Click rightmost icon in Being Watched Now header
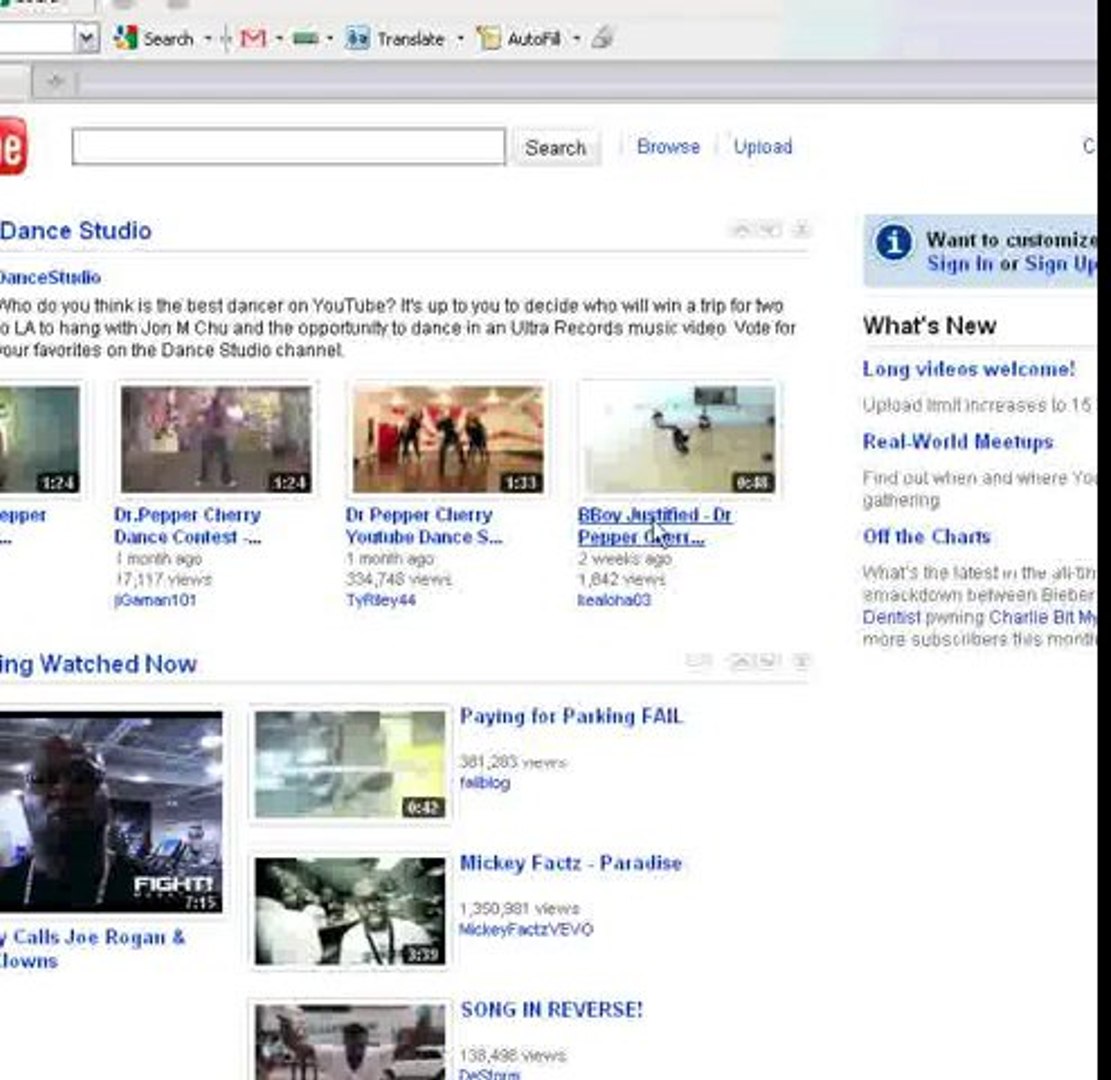The width and height of the screenshot is (1111, 1080). 801,661
